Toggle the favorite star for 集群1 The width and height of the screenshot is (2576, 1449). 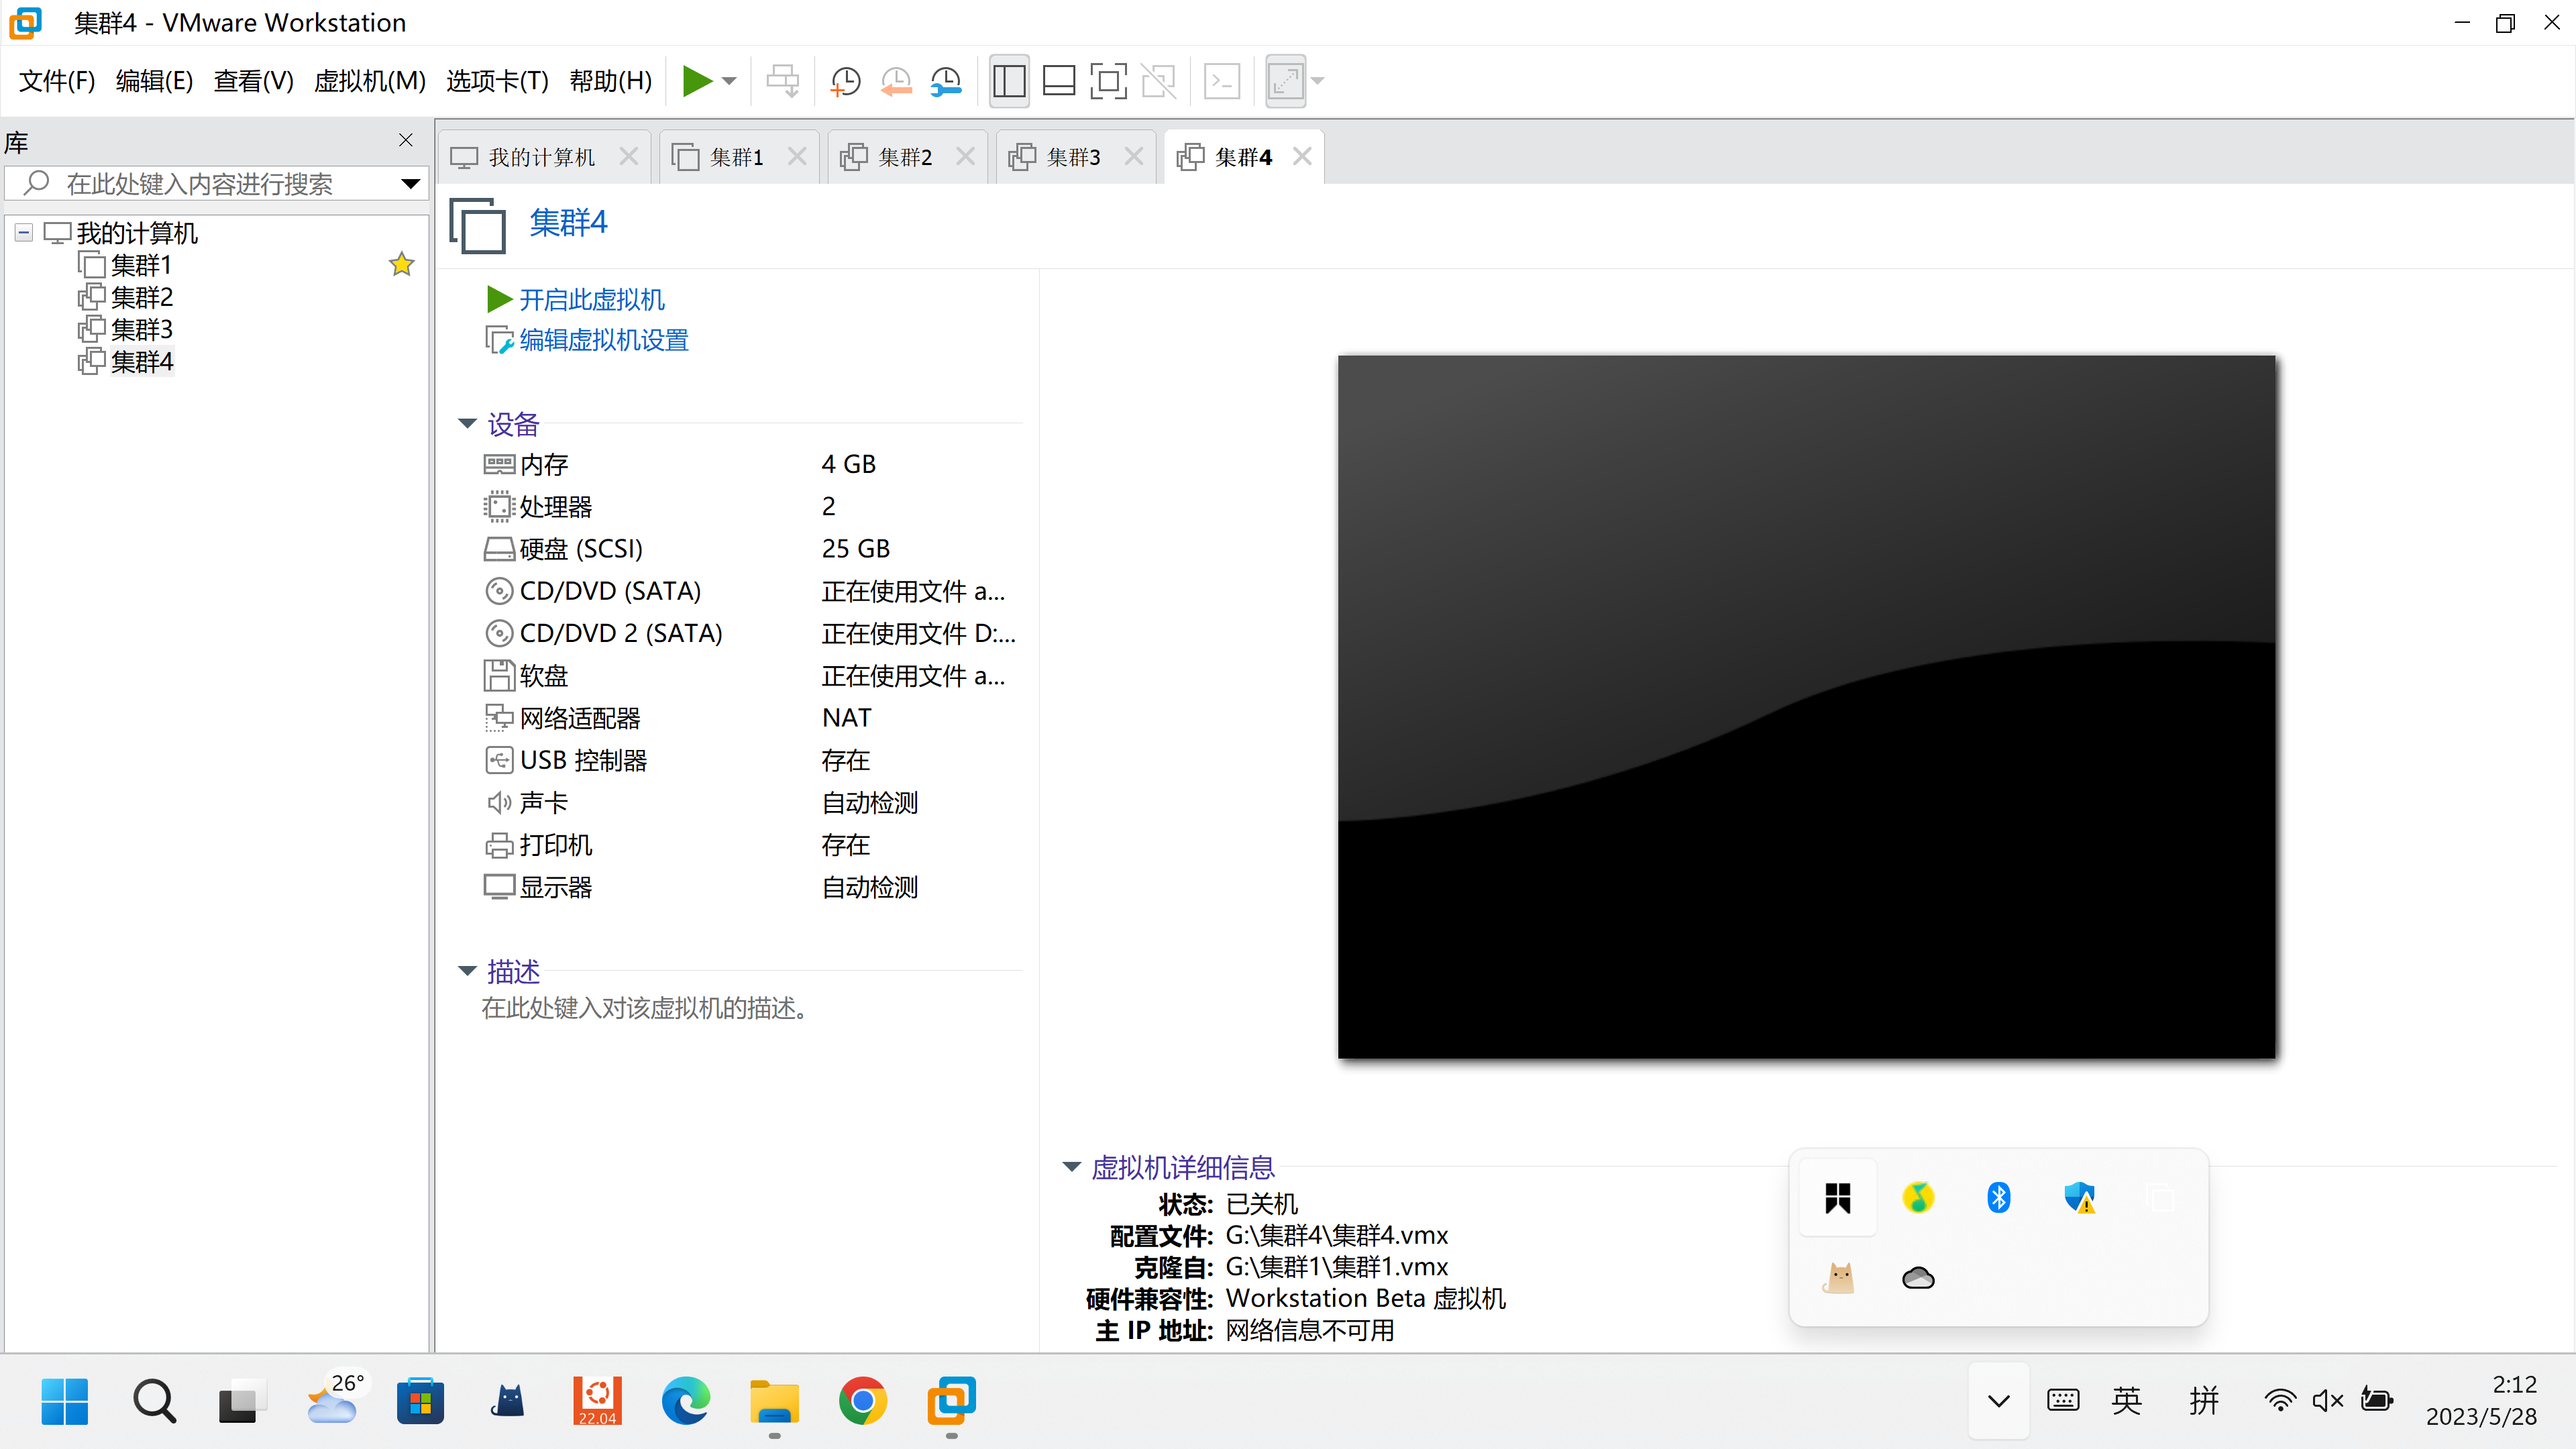[402, 264]
